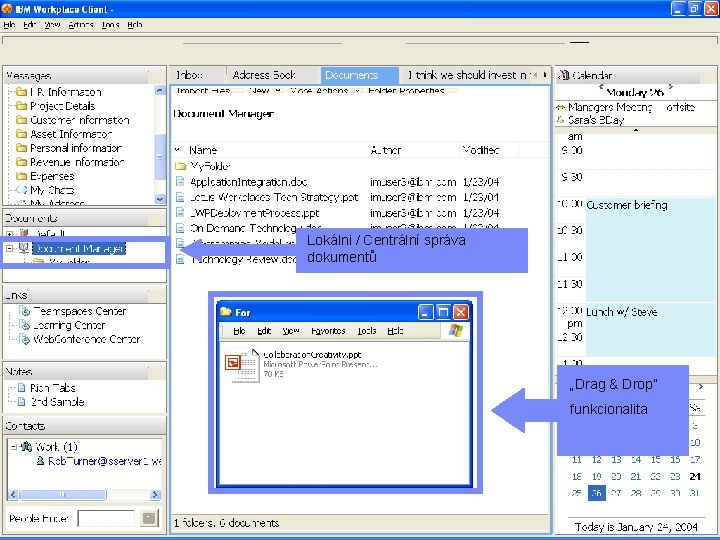Click the ApplicationIntegration.doc file icon

[180, 181]
